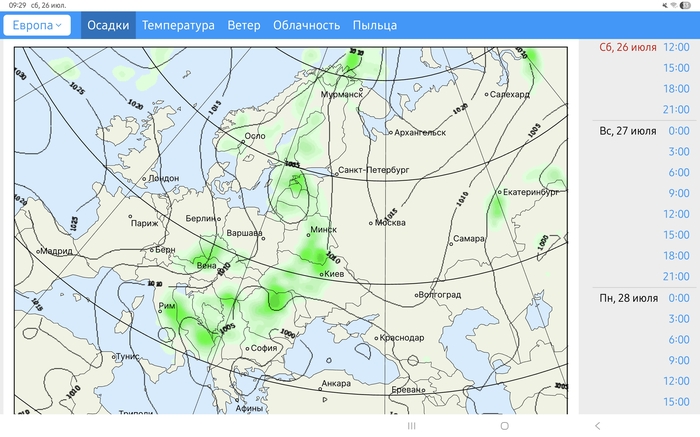
Task: Choose 6:00 on Monday 28 July
Action: pos(677,340)
